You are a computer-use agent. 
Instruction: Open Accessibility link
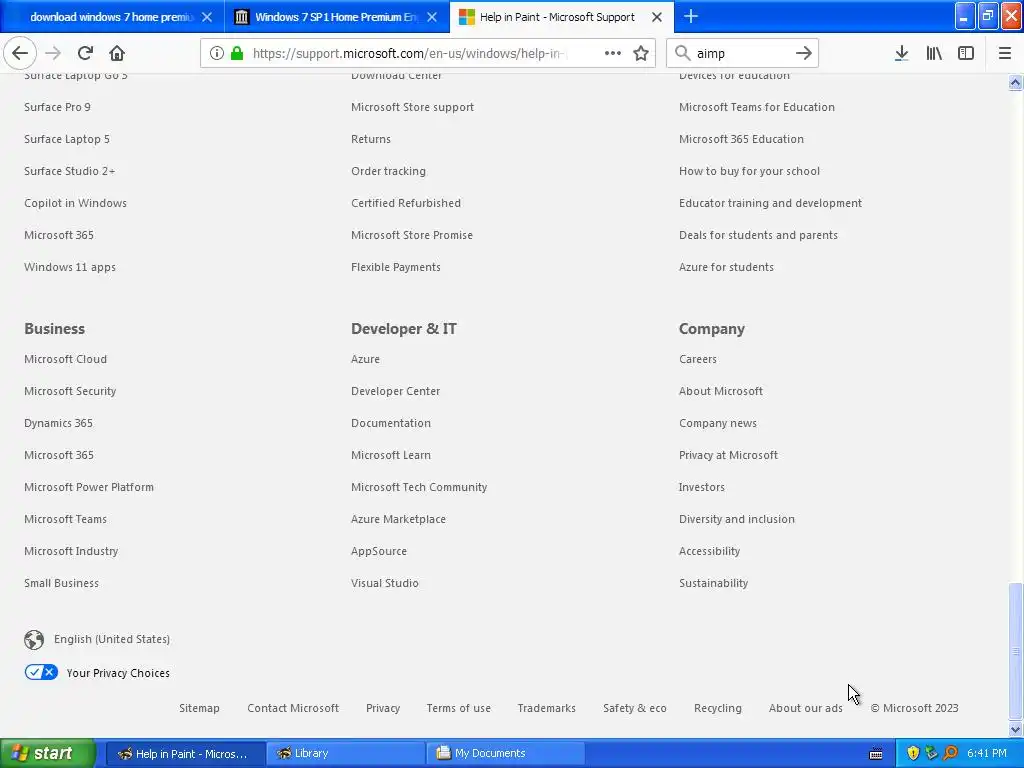pos(710,551)
